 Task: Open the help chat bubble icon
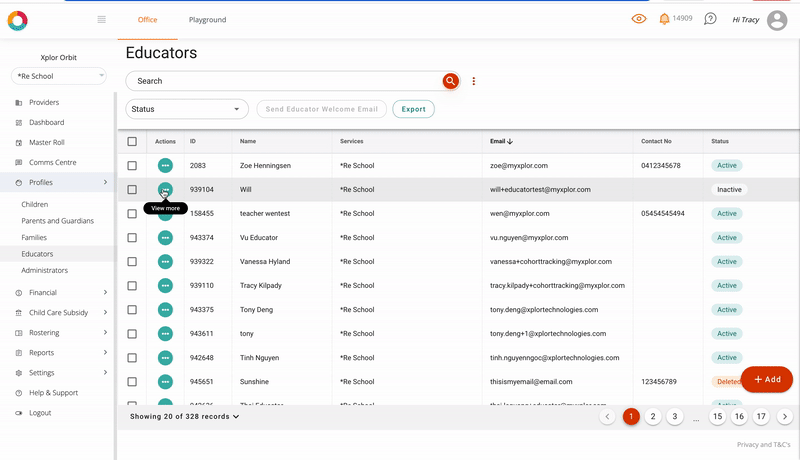click(710, 19)
